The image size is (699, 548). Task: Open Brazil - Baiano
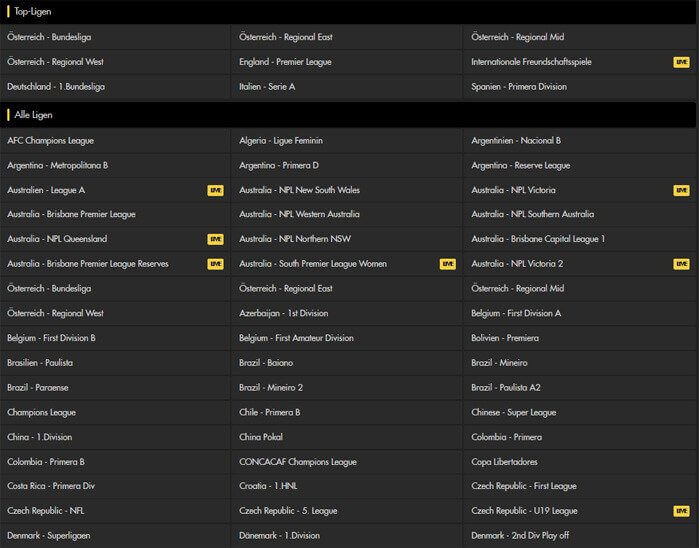(346, 363)
